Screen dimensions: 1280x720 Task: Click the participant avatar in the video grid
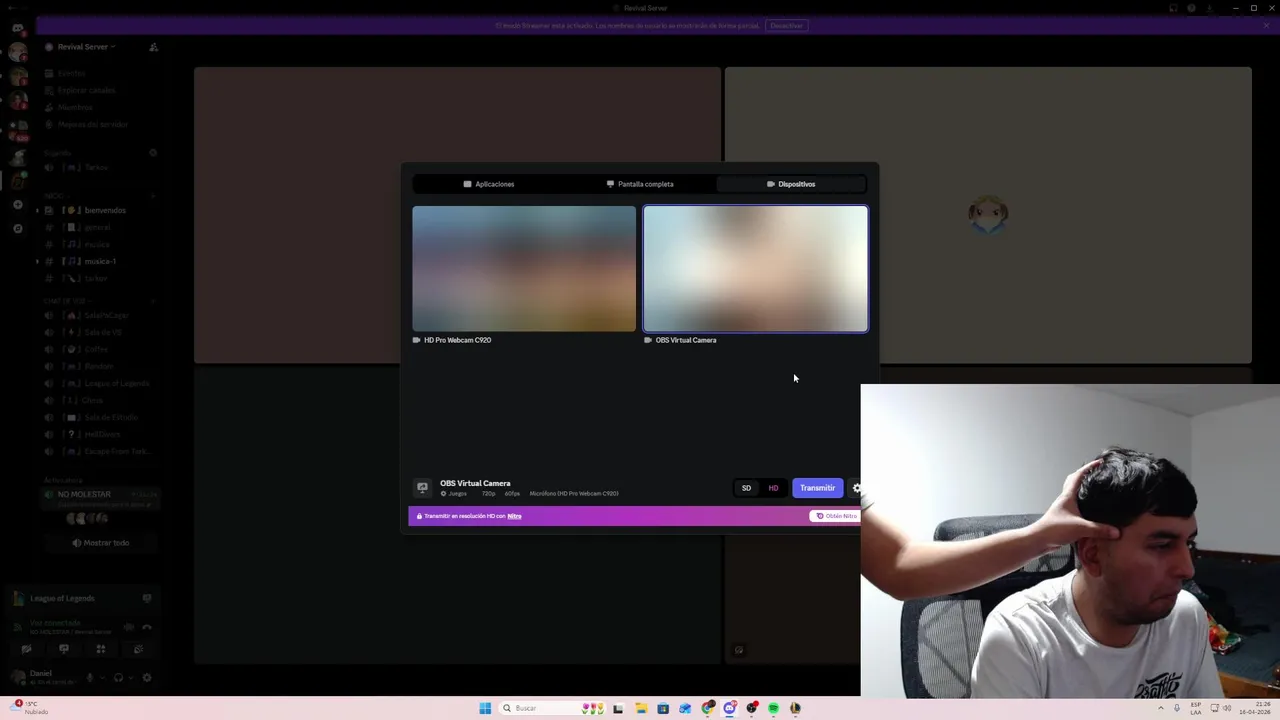coord(988,214)
